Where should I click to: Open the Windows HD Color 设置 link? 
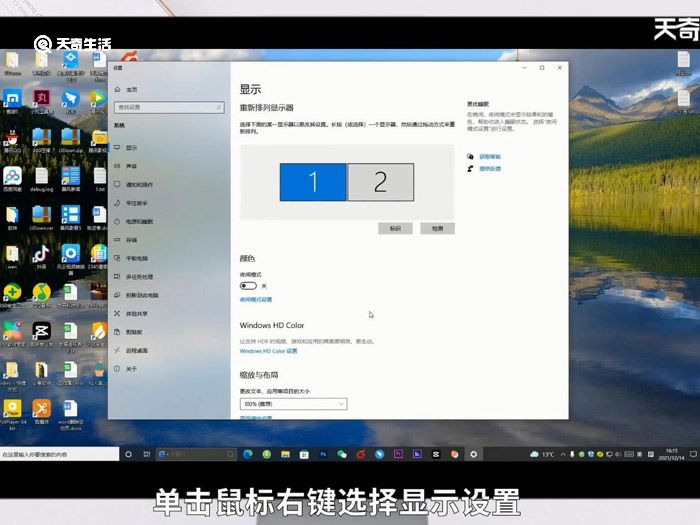pyautogui.click(x=268, y=351)
